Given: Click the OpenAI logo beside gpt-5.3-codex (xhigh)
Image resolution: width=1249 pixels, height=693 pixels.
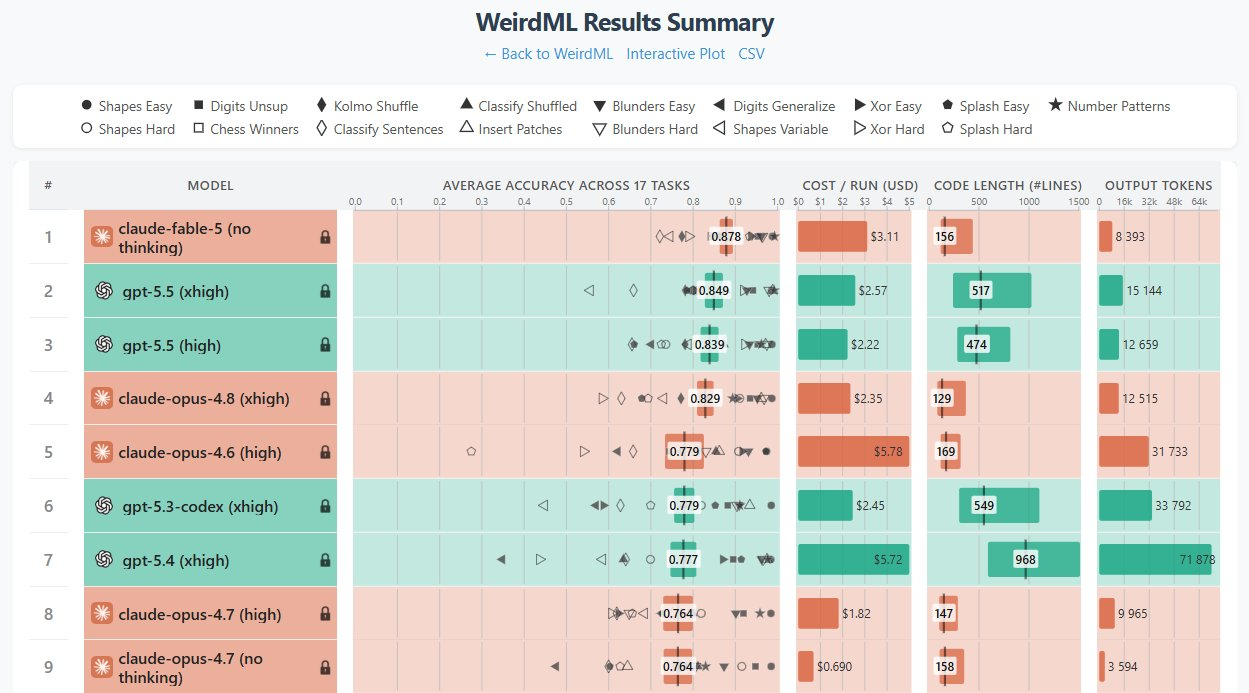Looking at the screenshot, I should (x=102, y=506).
